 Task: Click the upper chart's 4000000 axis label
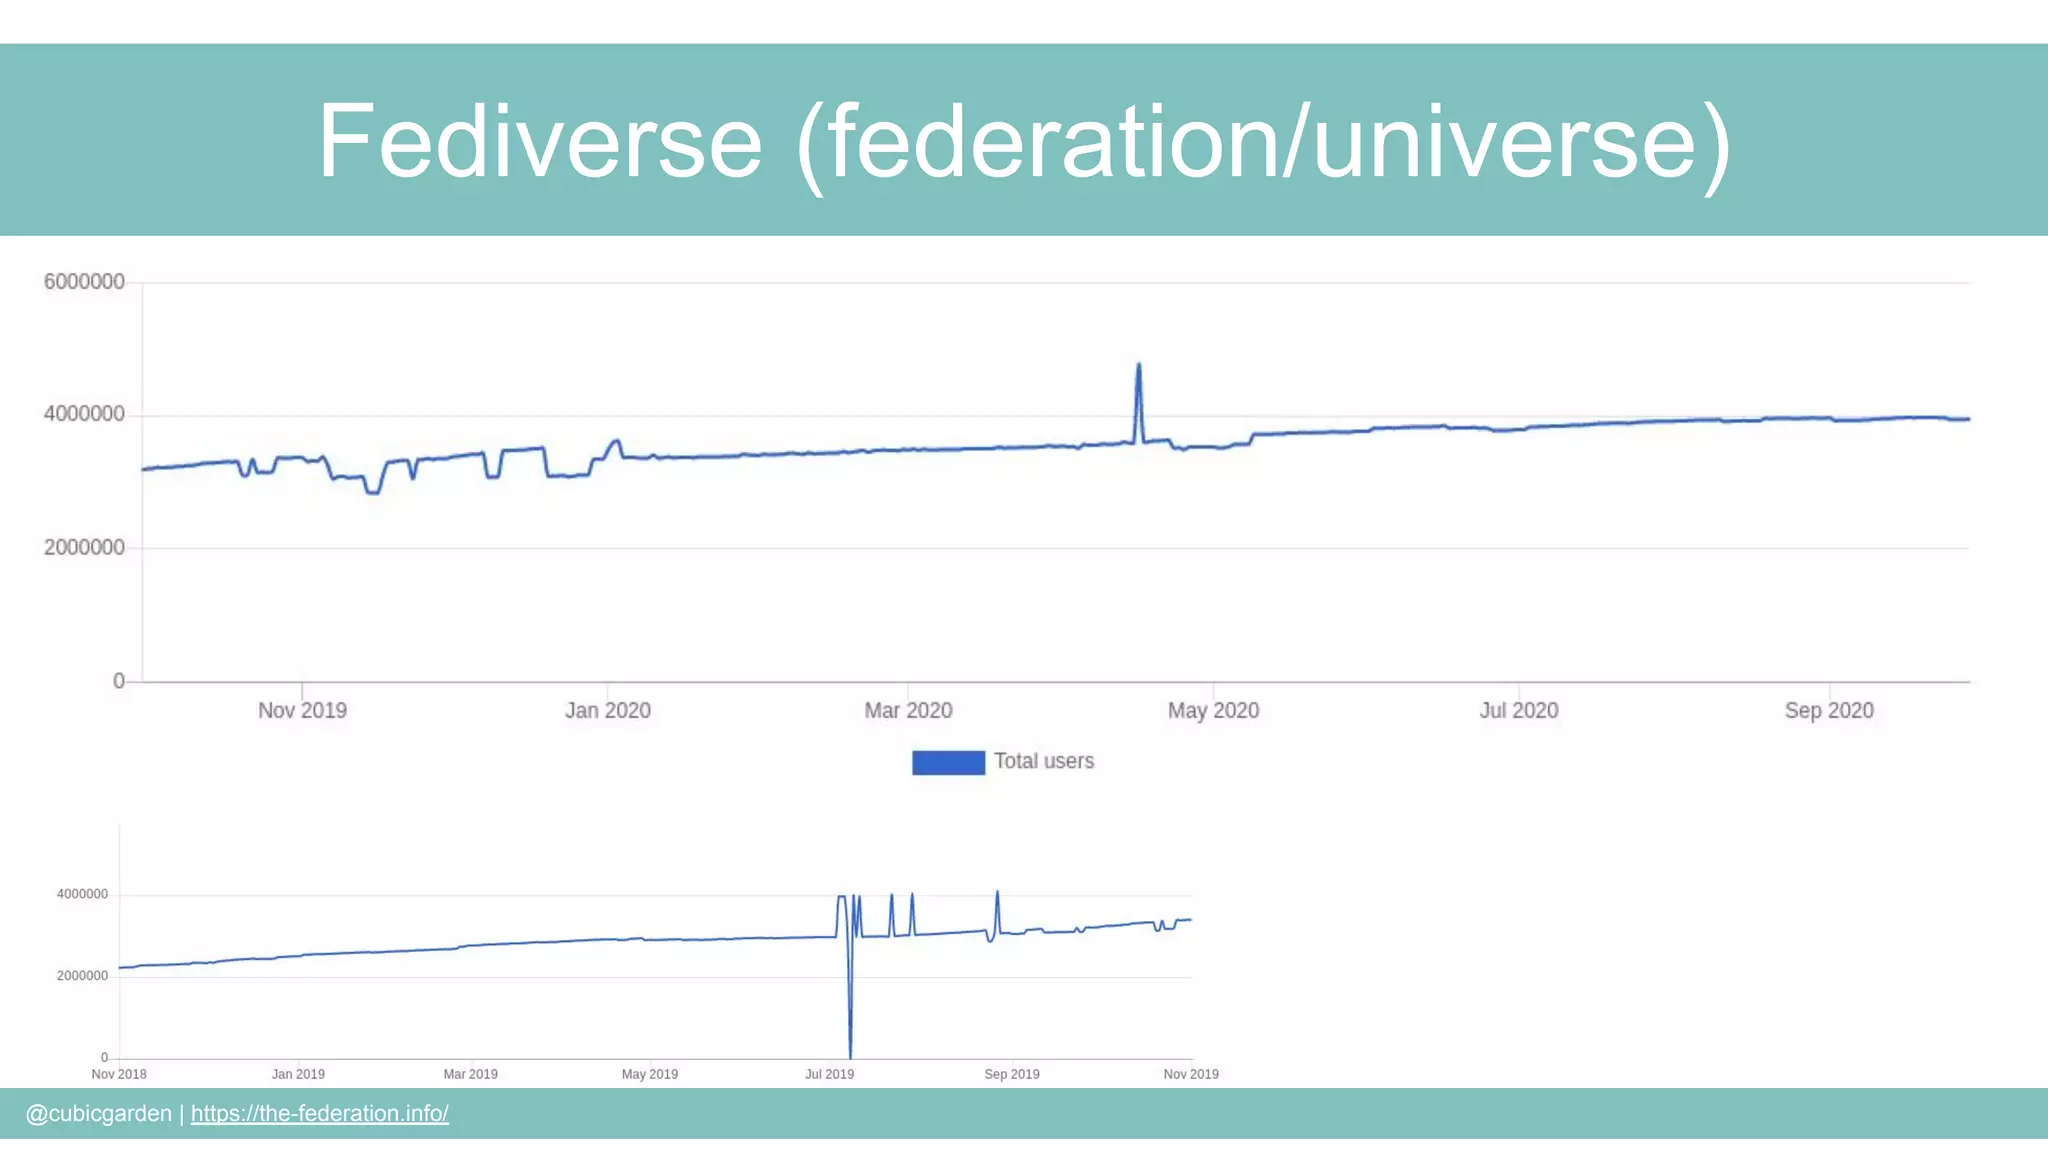point(84,414)
